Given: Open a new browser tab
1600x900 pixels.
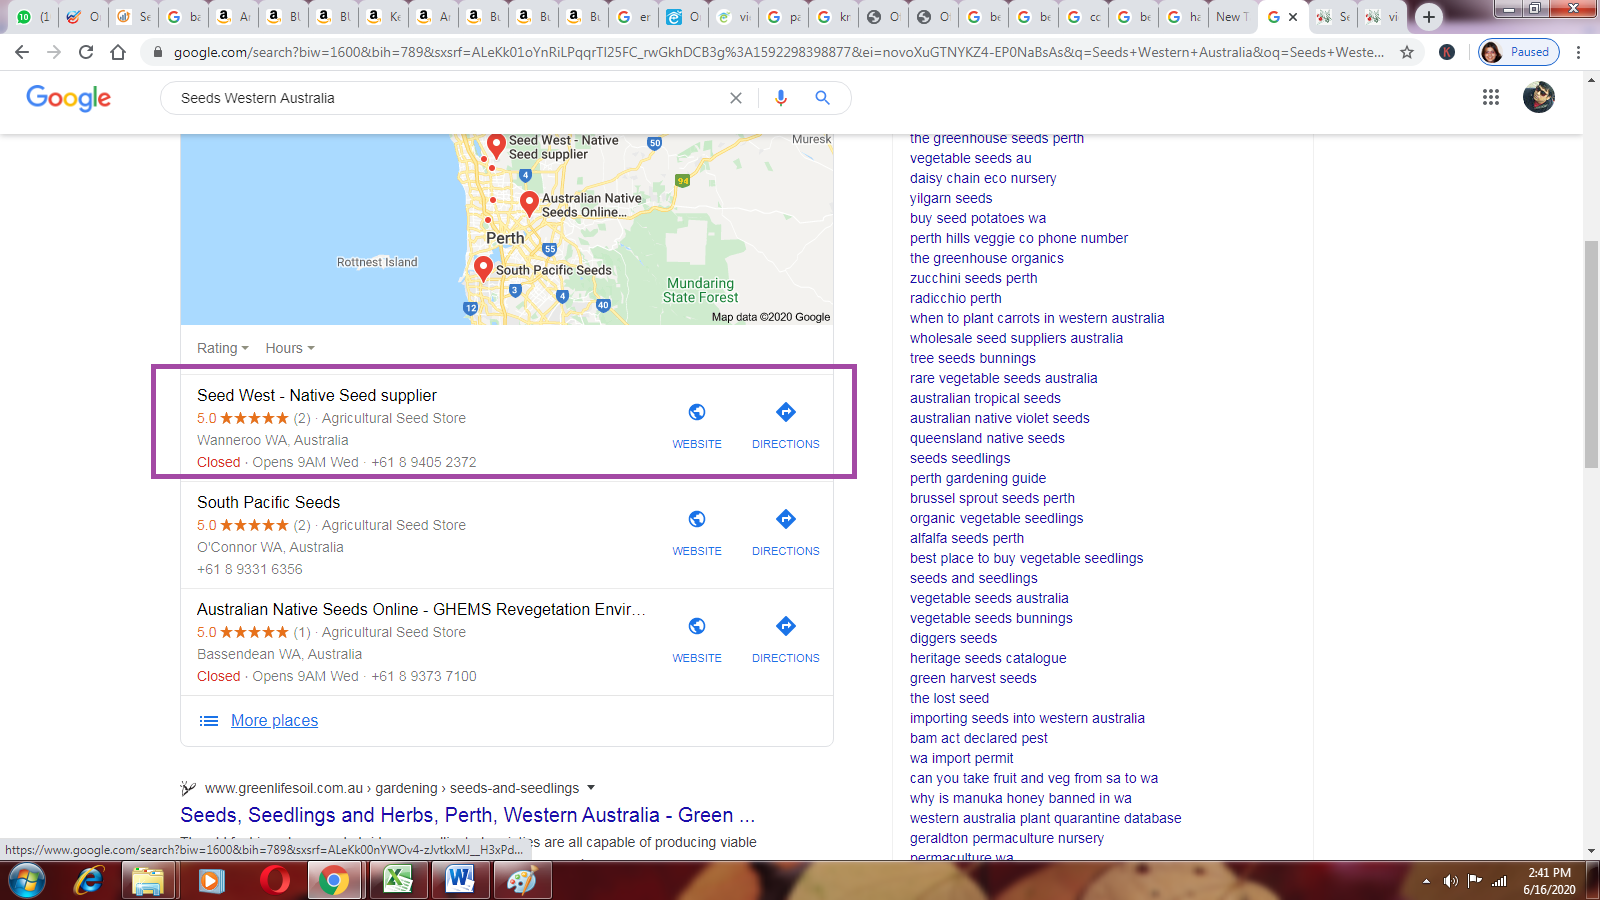Looking at the screenshot, I should [1429, 16].
